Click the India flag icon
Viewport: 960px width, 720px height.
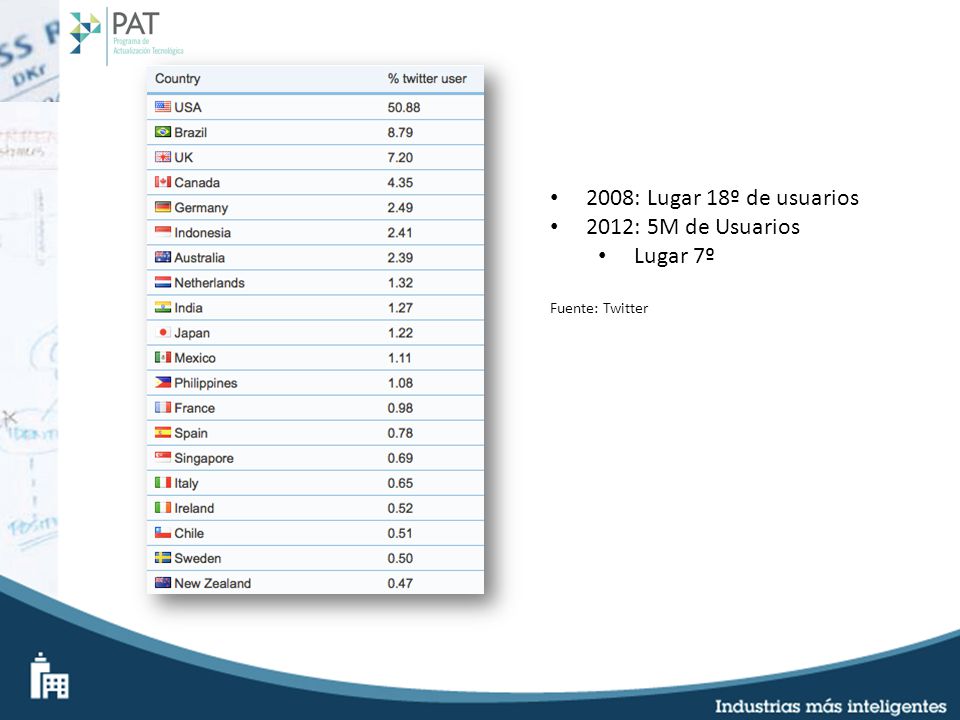point(163,307)
